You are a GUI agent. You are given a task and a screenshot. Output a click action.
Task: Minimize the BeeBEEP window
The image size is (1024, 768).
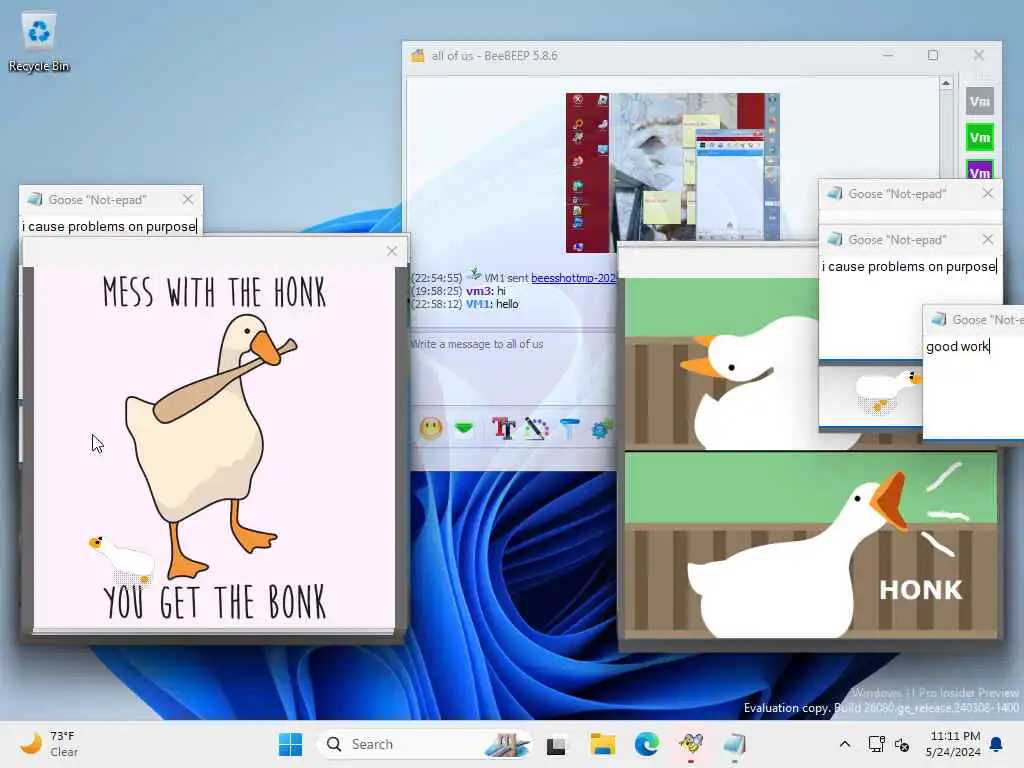(888, 56)
